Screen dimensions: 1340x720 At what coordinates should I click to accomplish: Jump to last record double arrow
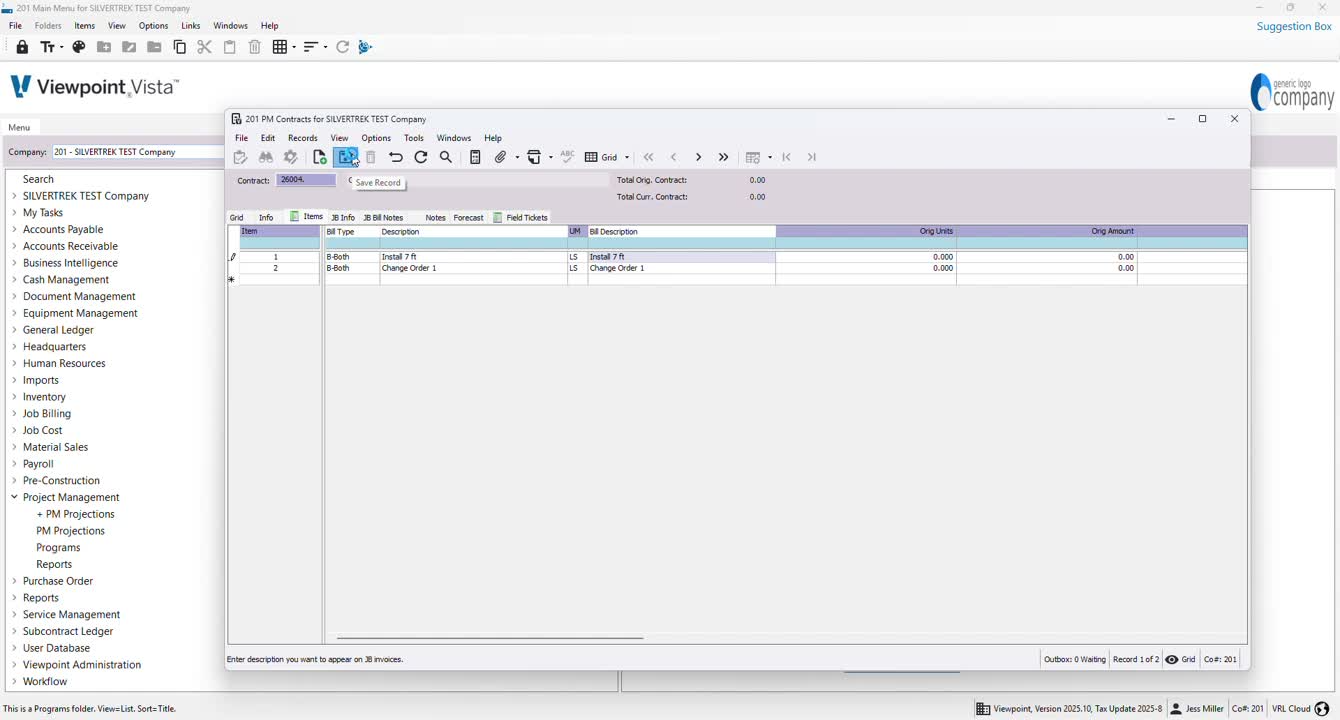pos(723,157)
